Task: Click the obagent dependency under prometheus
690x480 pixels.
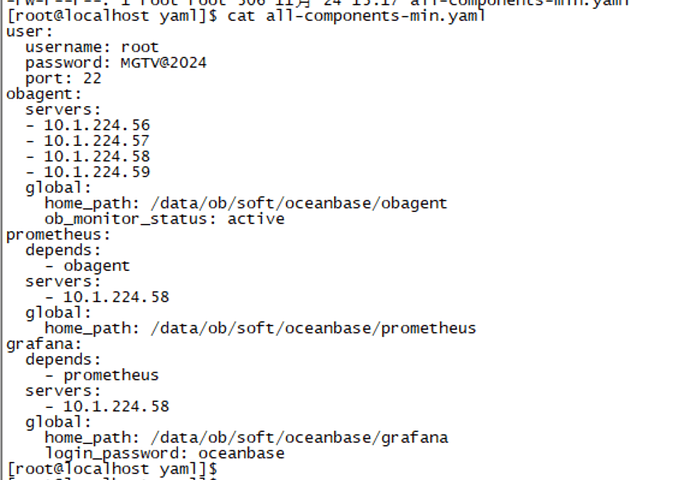Action: 96,265
